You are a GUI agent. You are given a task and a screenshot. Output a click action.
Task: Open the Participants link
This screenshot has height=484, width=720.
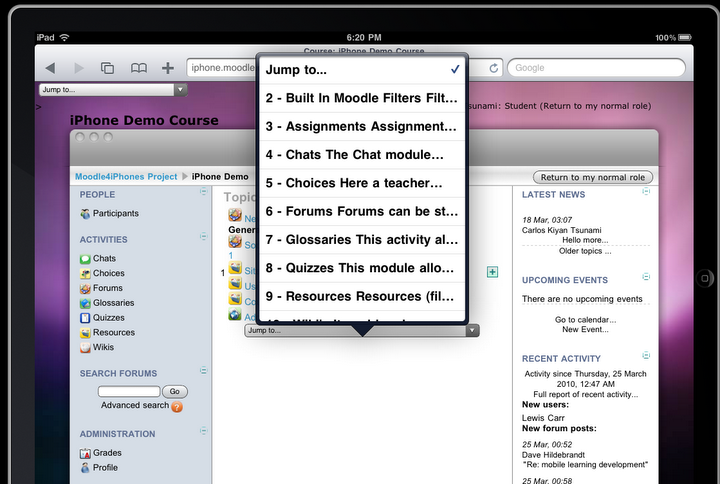pos(116,214)
